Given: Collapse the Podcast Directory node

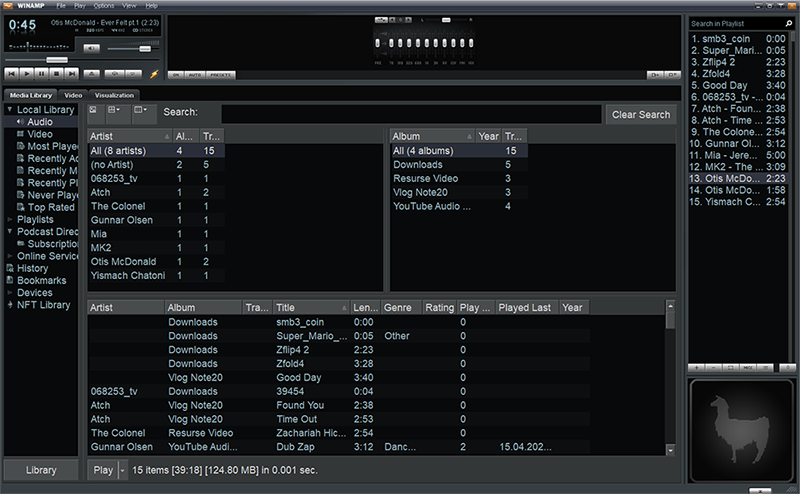Looking at the screenshot, I should click(10, 232).
